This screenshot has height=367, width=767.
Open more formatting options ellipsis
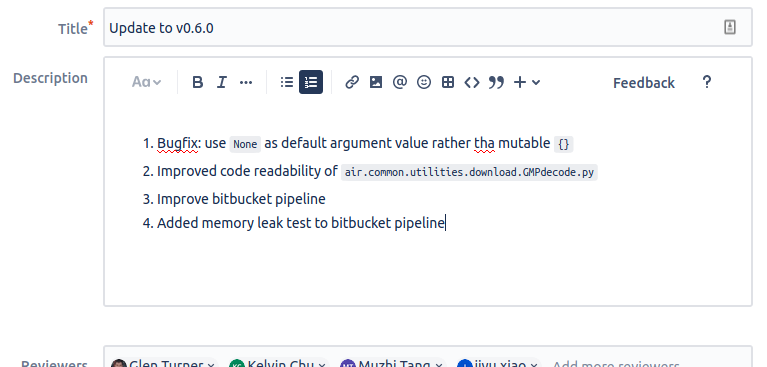[246, 82]
